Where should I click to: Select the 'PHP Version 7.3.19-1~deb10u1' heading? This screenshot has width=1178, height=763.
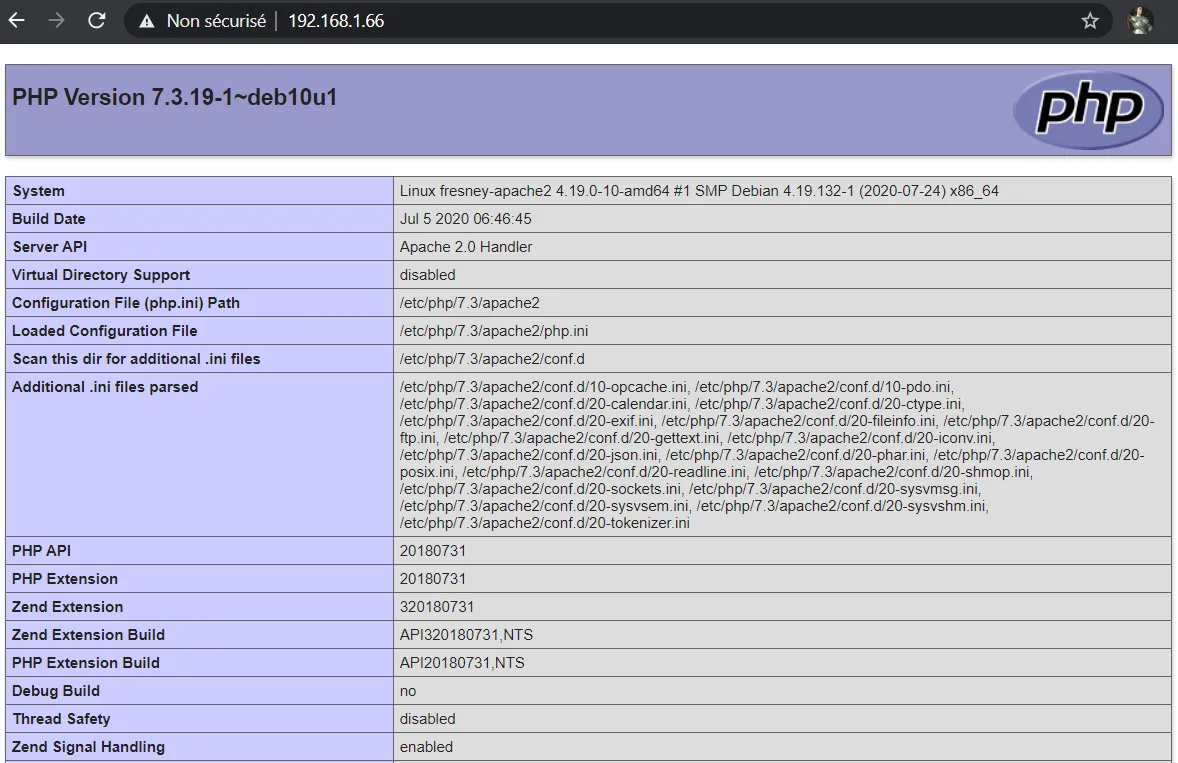pos(174,97)
